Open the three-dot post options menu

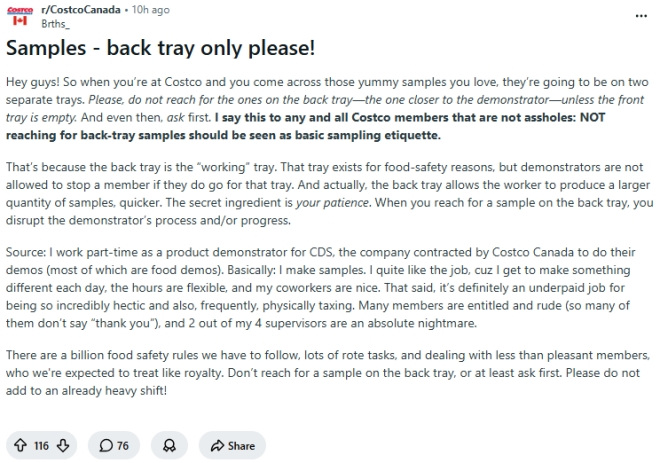(x=641, y=16)
